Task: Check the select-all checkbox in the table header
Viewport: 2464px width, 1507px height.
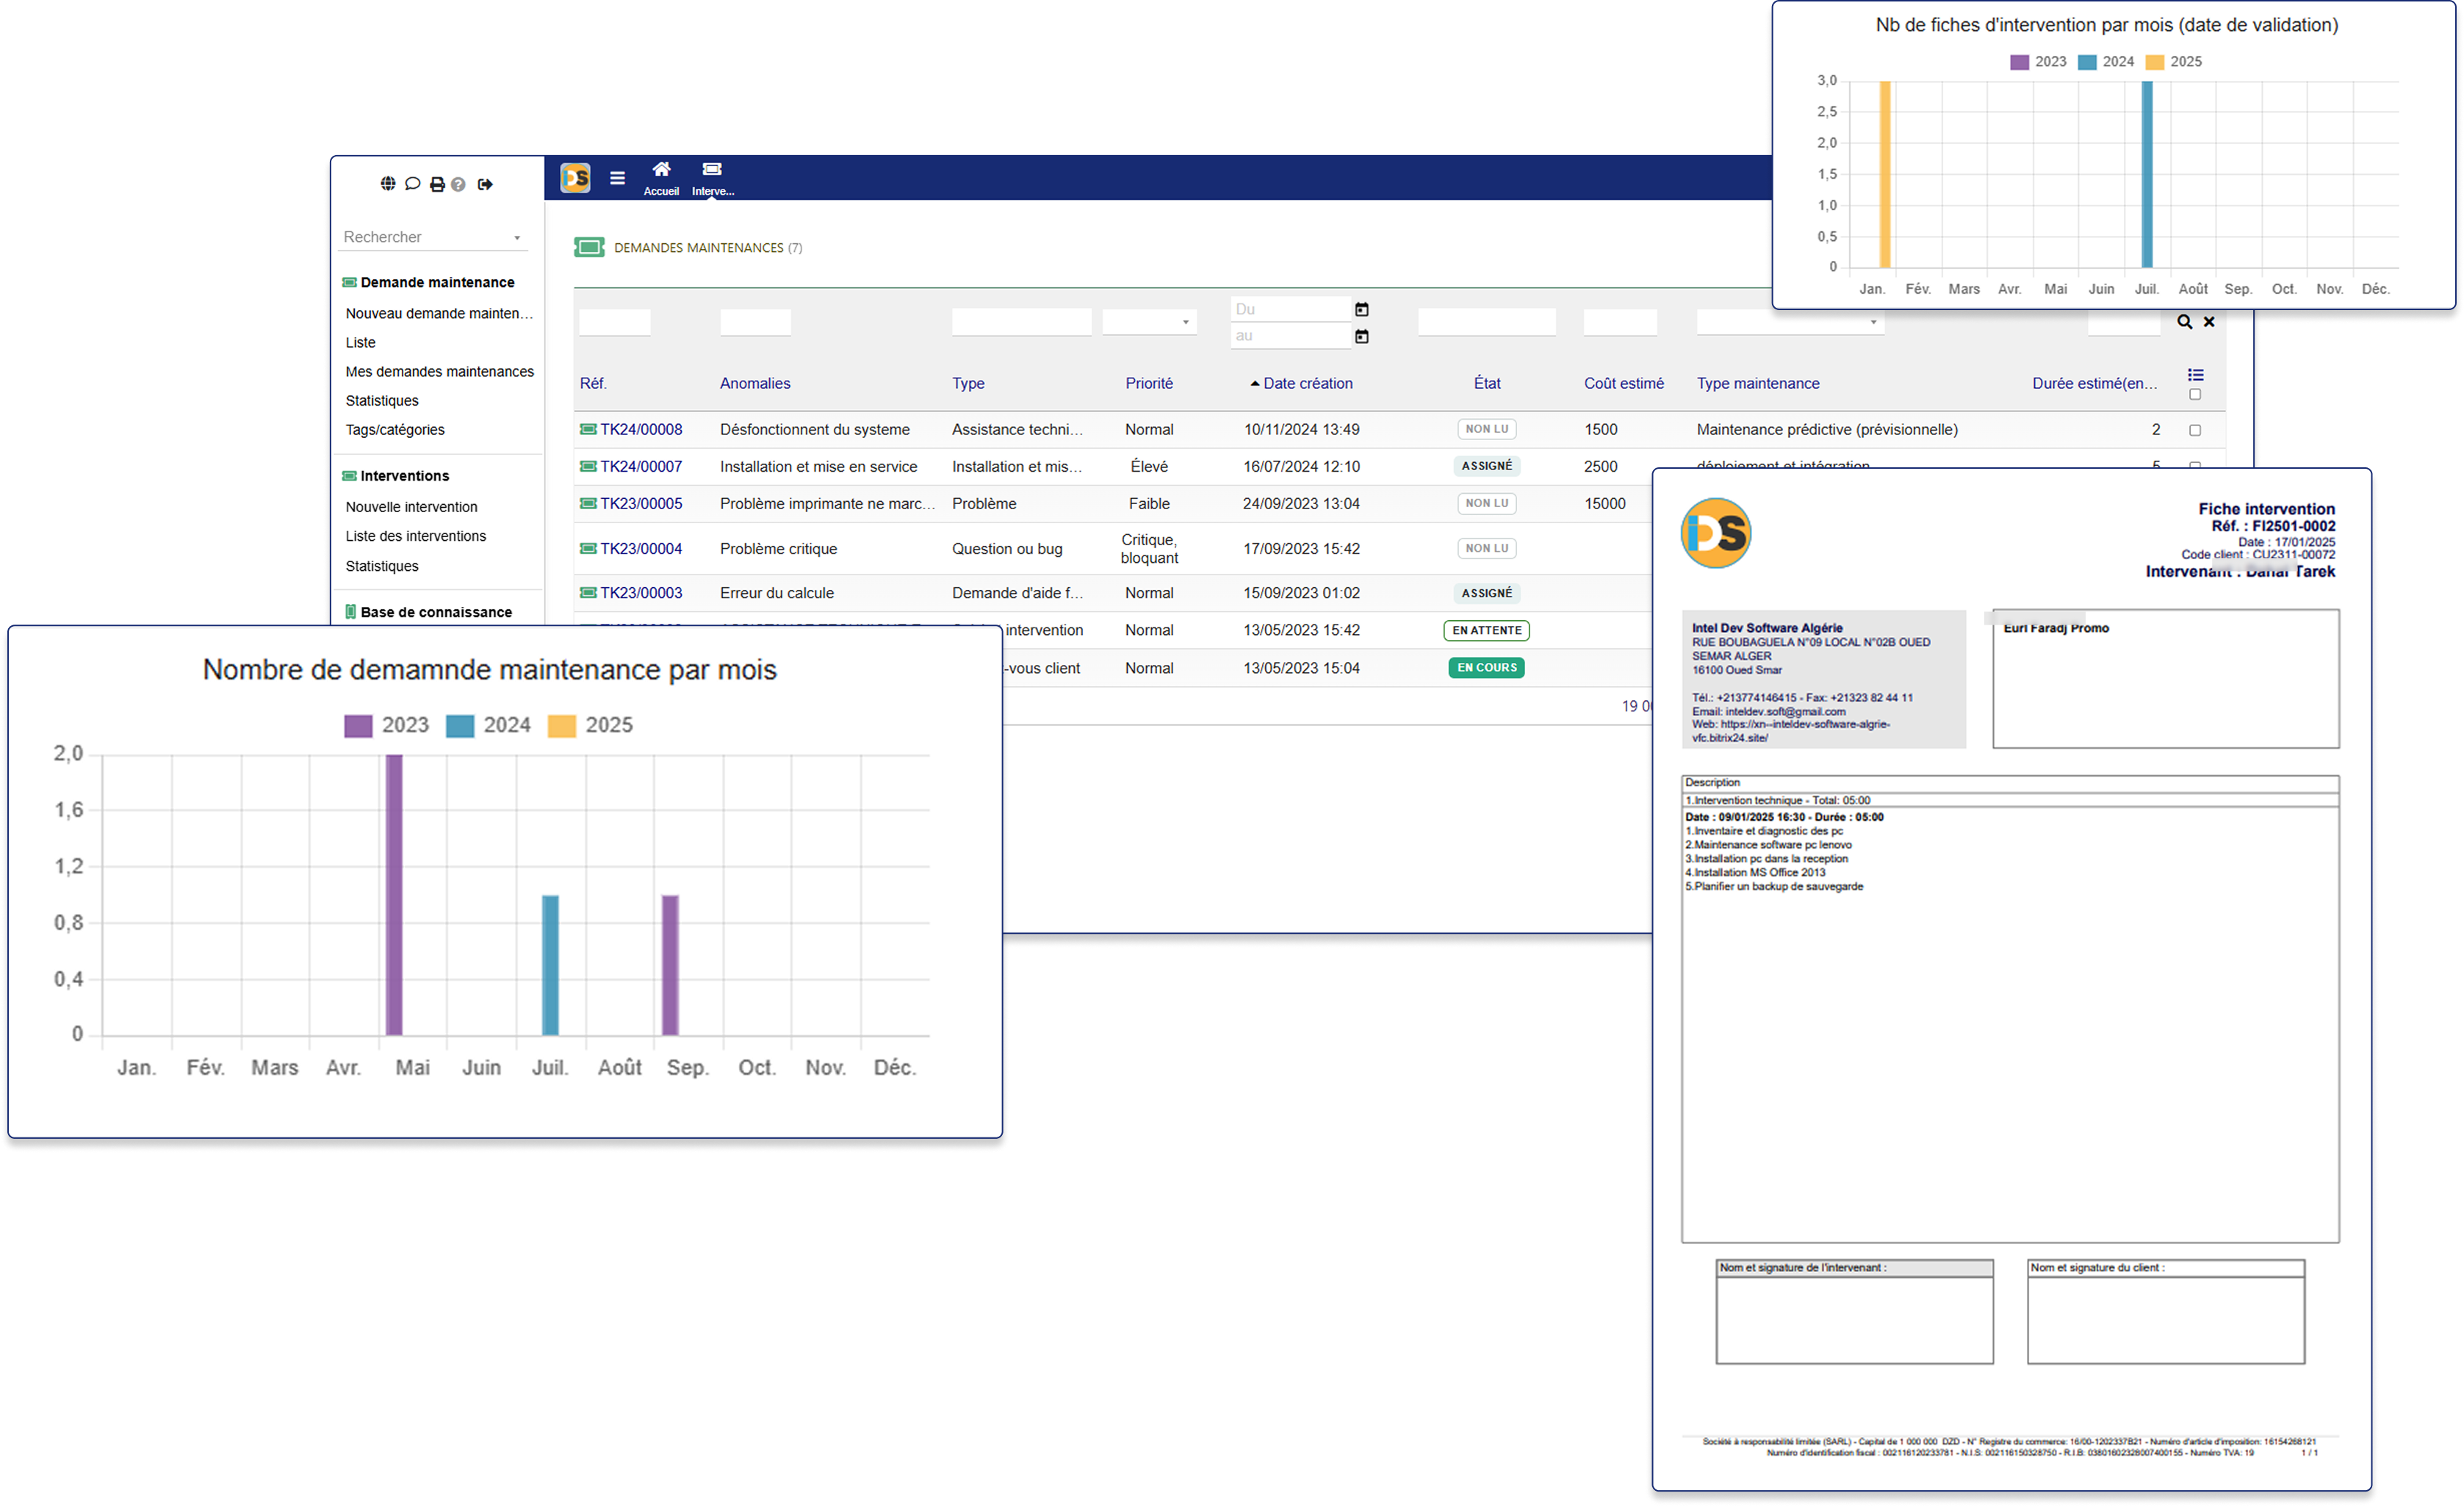Action: pos(2195,394)
